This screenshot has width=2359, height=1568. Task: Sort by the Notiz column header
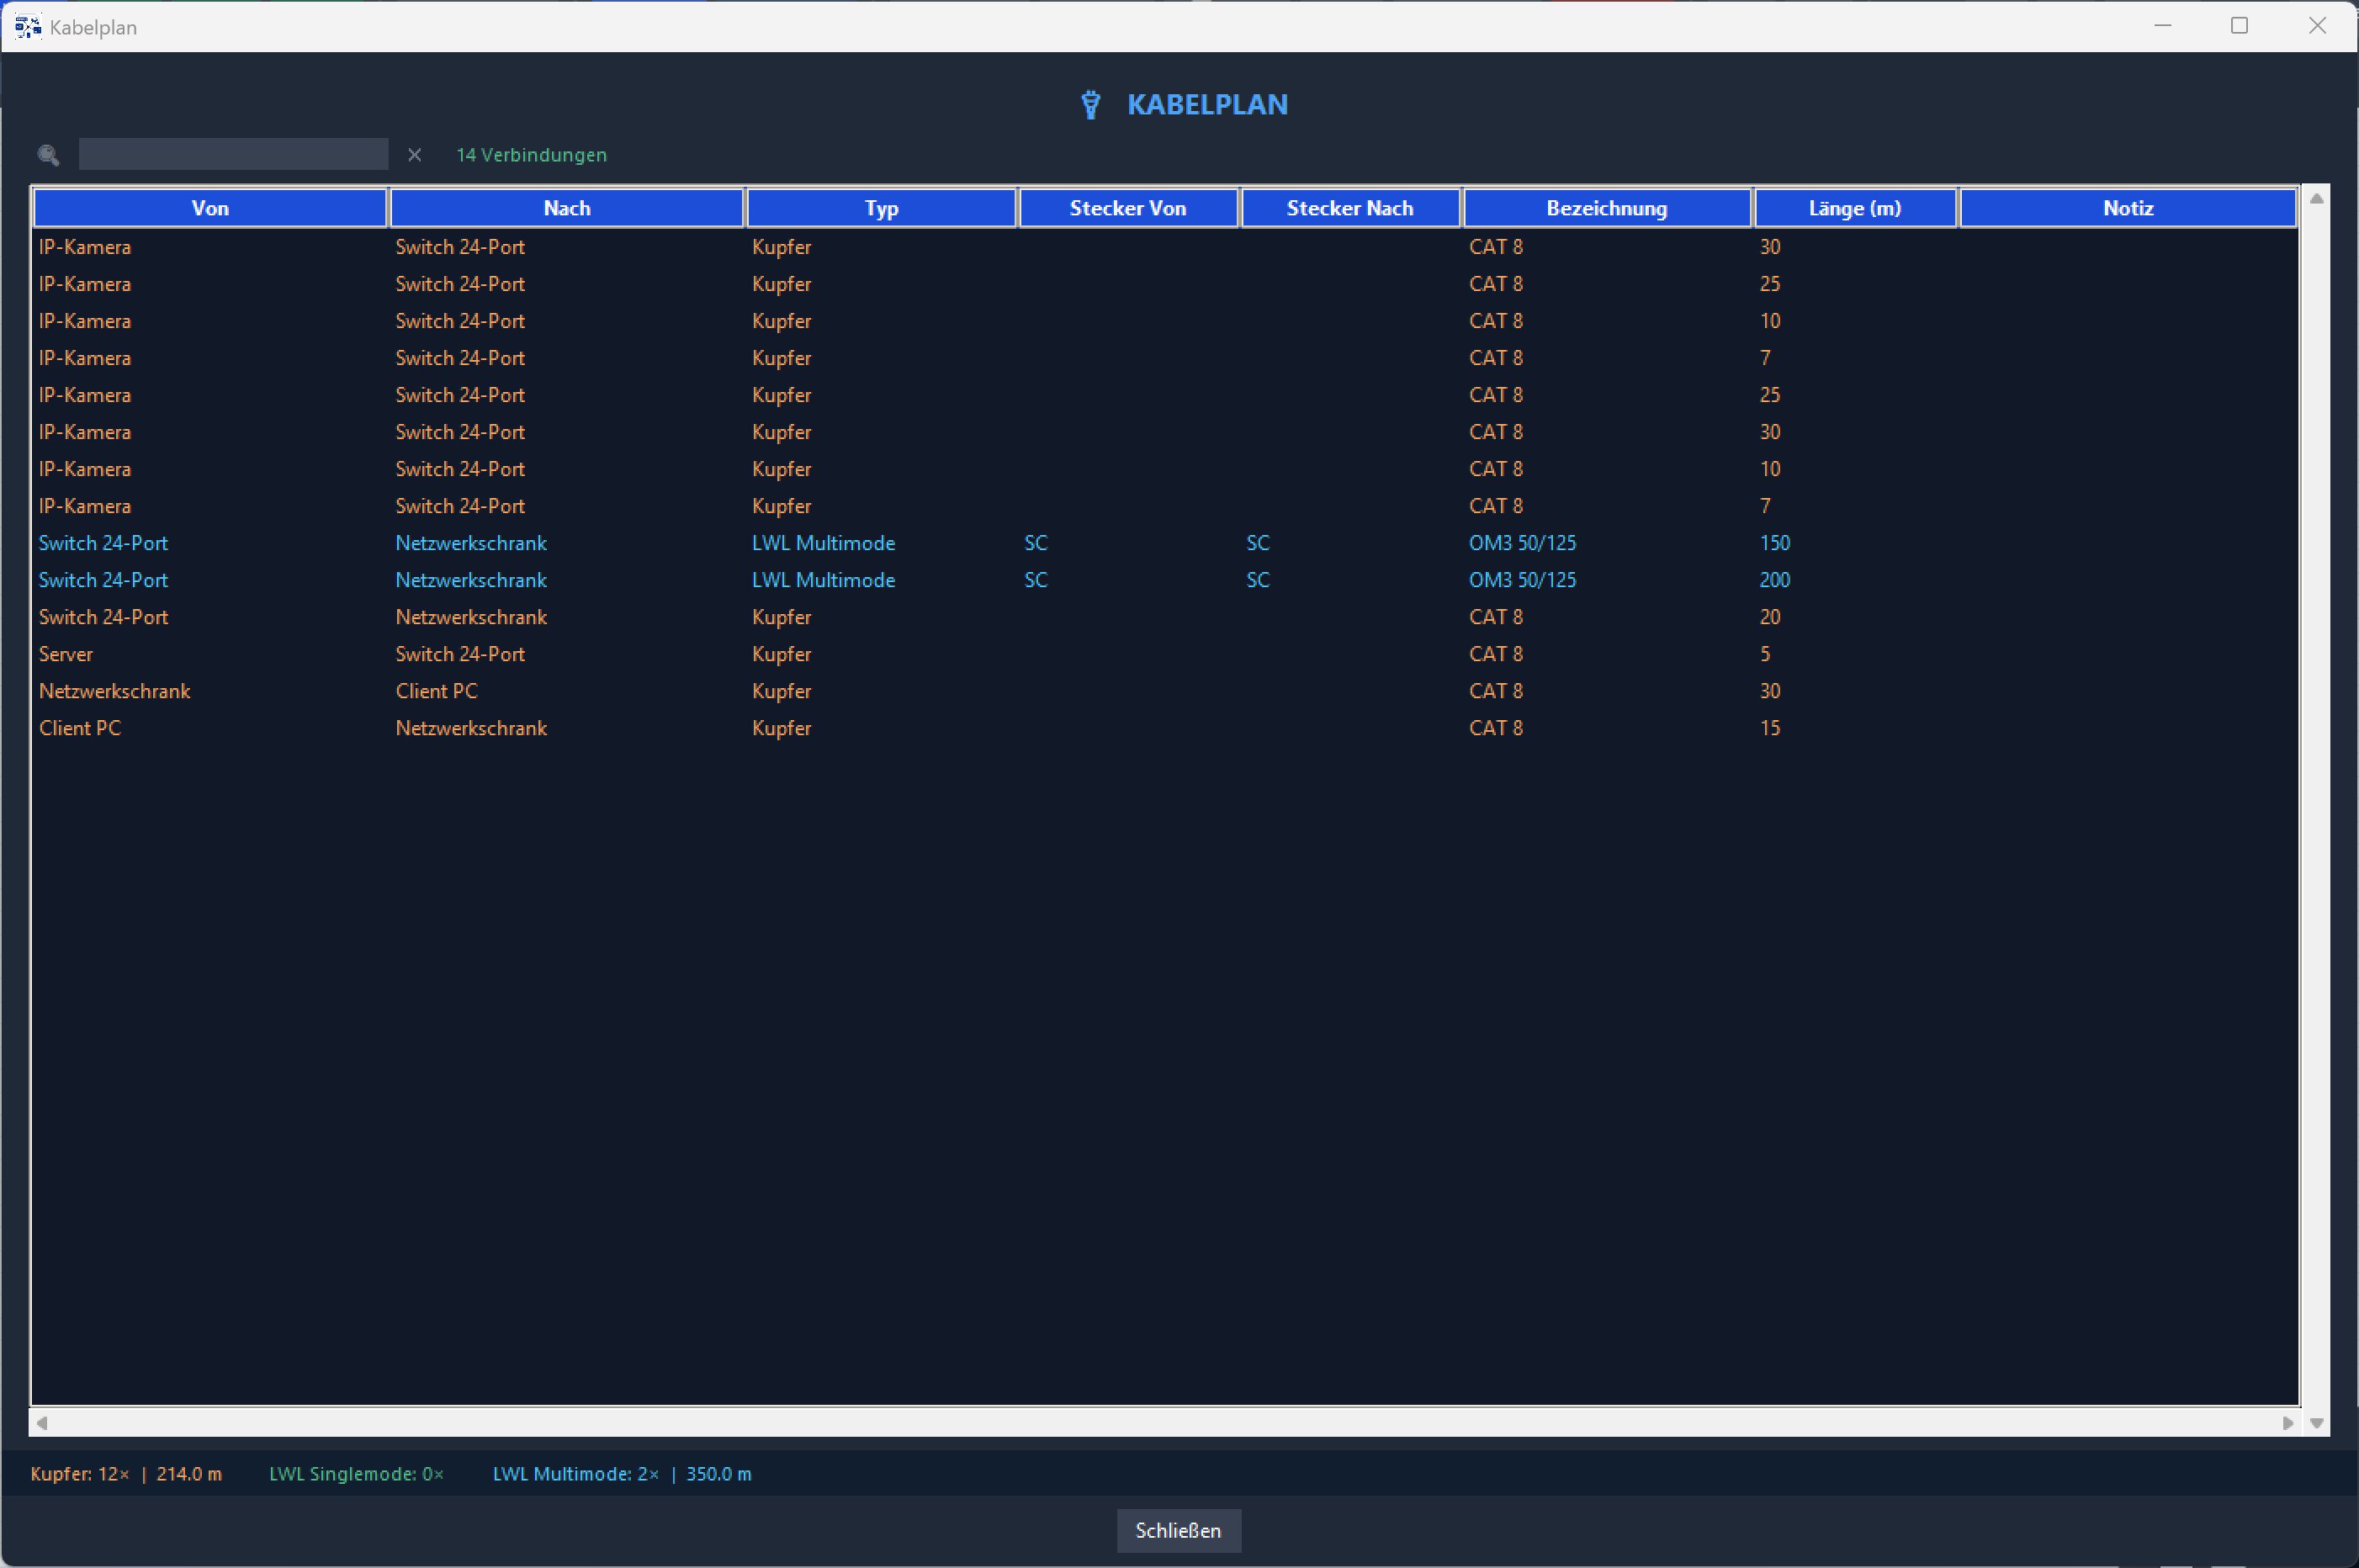tap(2128, 208)
